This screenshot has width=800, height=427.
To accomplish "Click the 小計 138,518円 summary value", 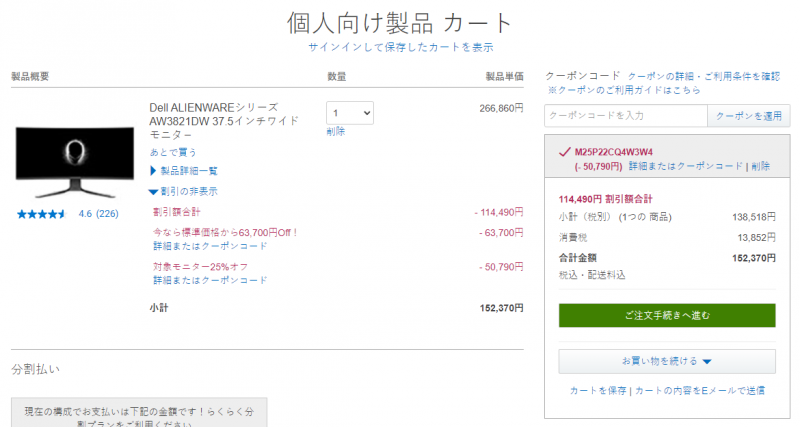I will pos(754,217).
